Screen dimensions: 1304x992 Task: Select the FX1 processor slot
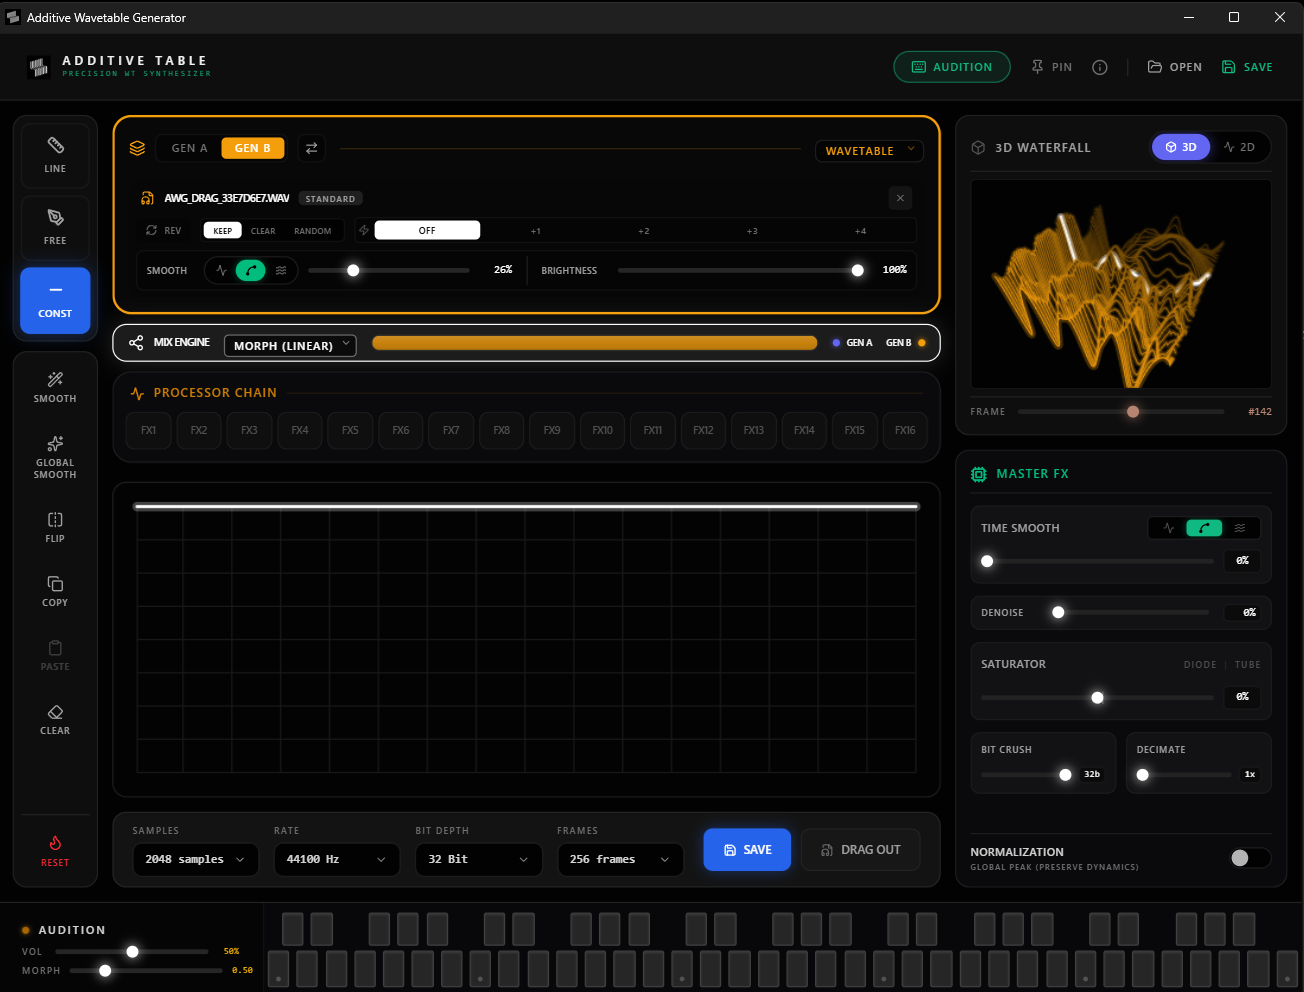pyautogui.click(x=148, y=430)
